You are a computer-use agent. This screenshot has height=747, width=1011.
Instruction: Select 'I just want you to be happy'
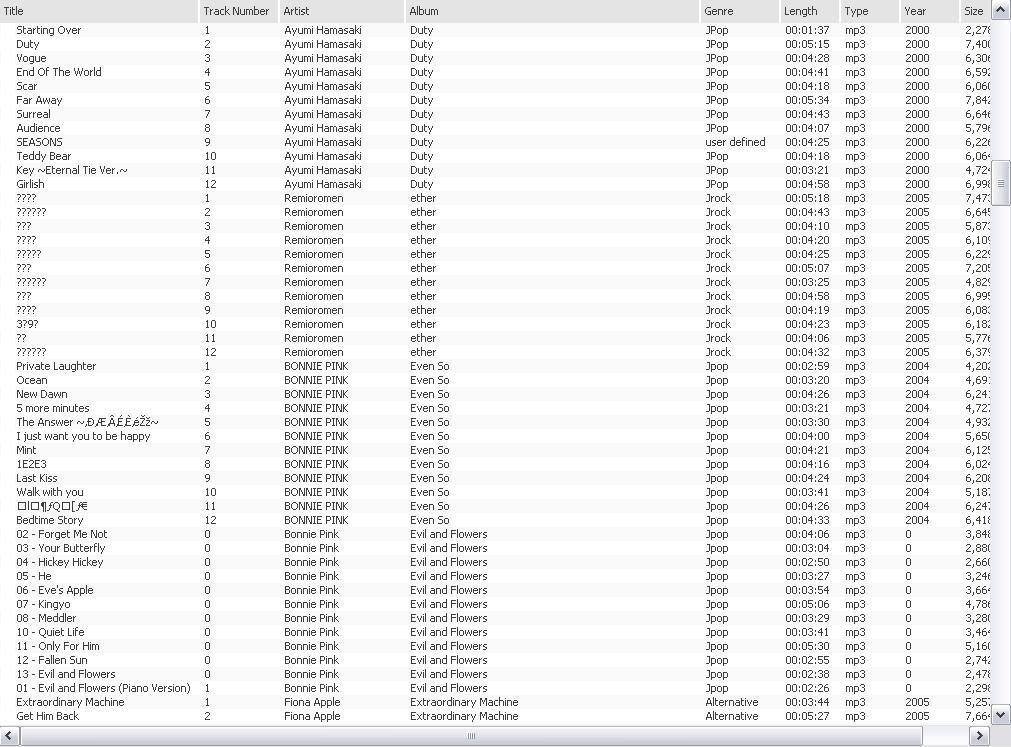pyautogui.click(x=83, y=436)
